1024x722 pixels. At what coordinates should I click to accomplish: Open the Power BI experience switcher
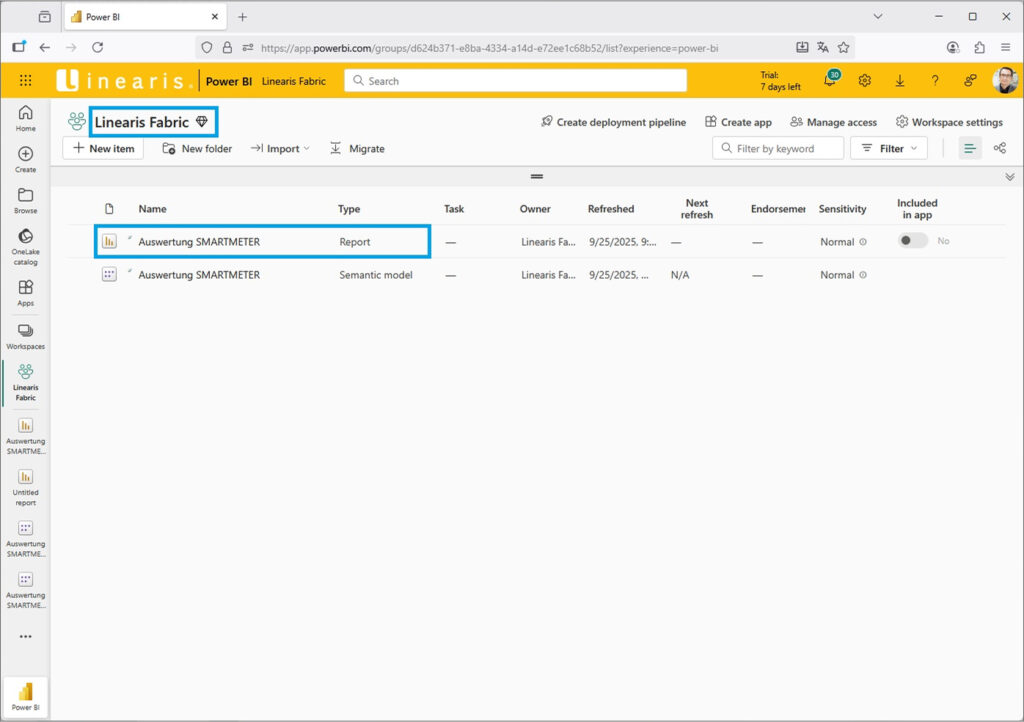[x=25, y=697]
